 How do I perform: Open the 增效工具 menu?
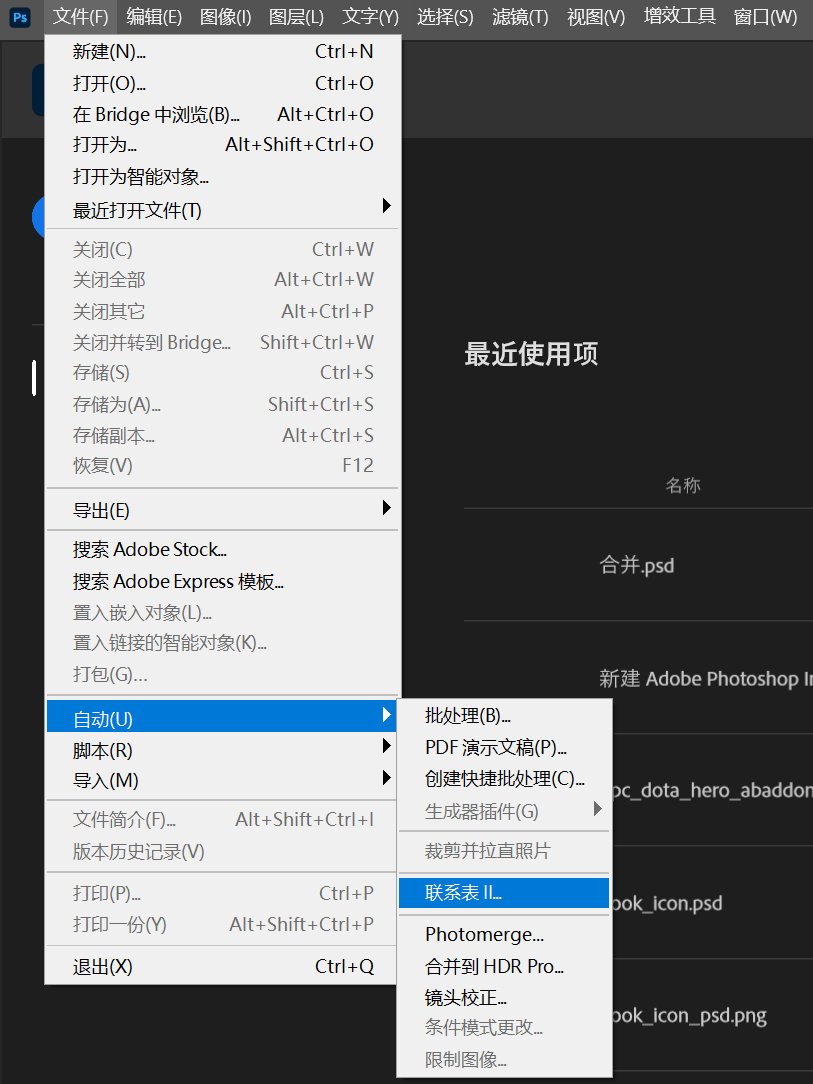[680, 17]
